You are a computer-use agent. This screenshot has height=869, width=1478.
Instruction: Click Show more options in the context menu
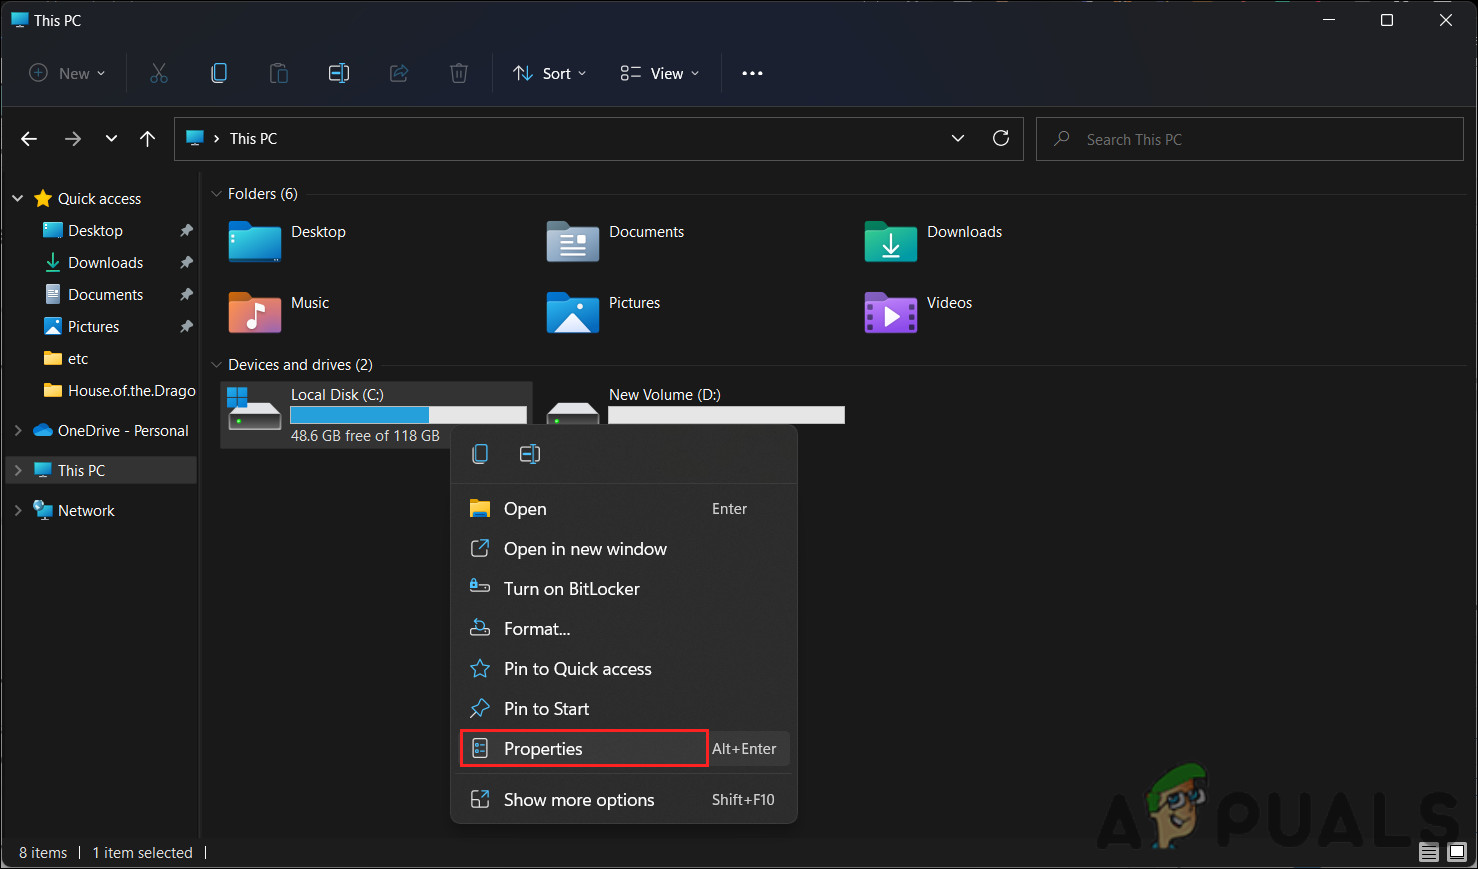click(x=578, y=799)
